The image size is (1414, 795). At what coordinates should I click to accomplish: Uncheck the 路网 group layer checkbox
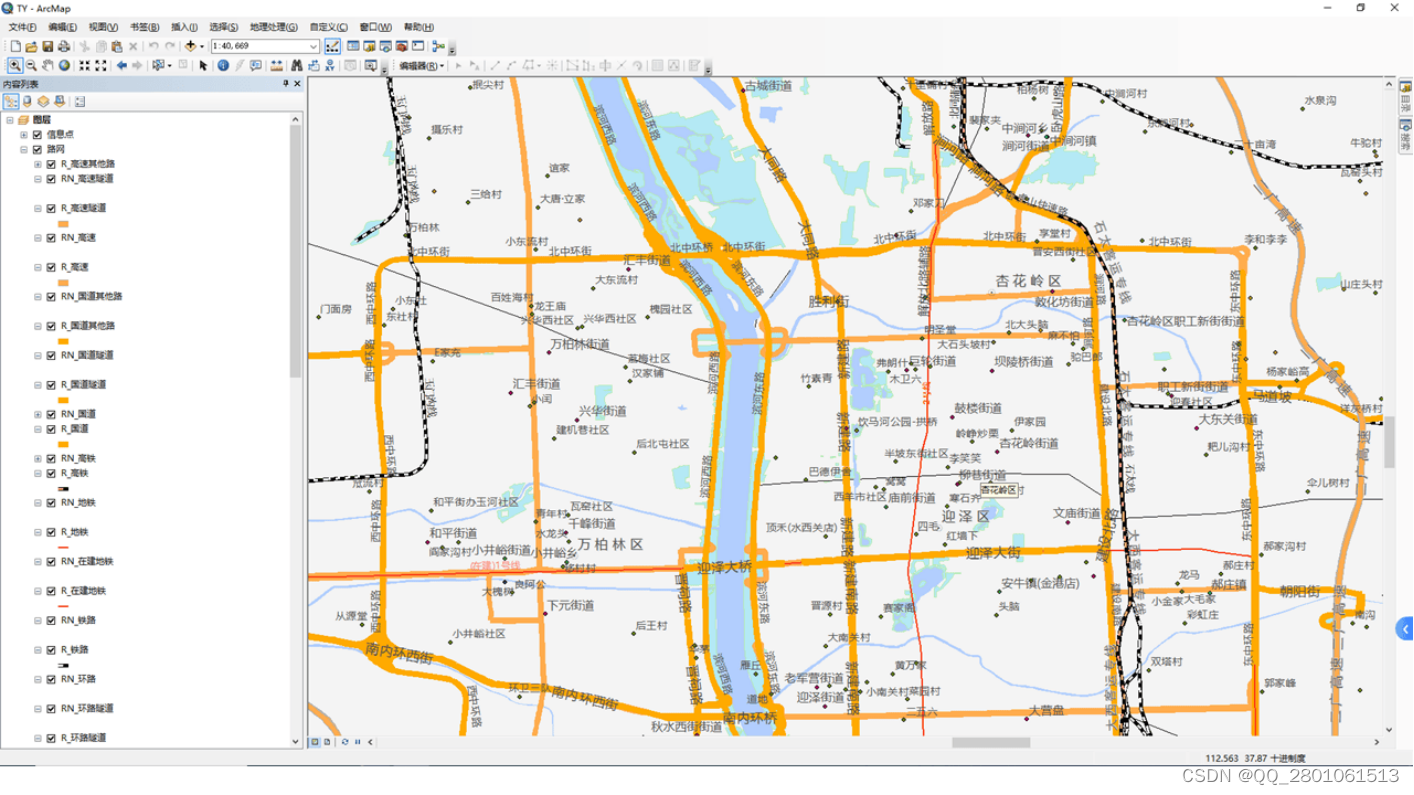point(37,149)
